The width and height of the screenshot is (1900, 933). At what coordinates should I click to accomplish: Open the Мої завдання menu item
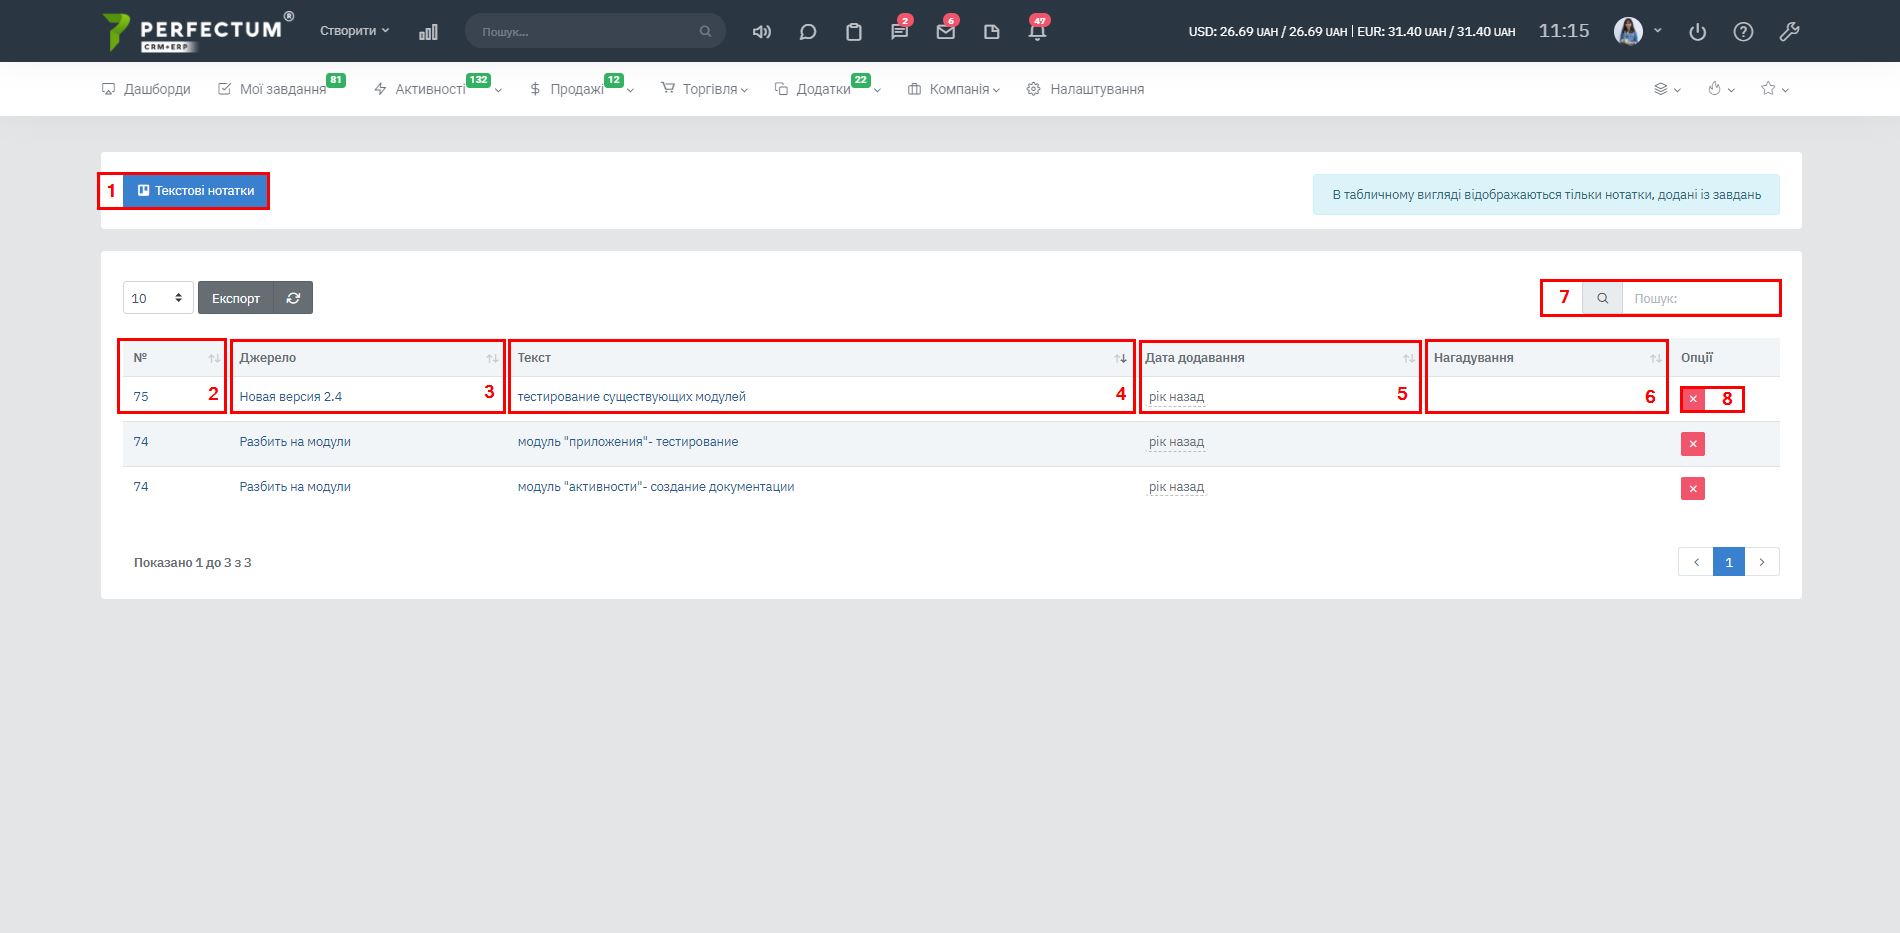click(281, 89)
